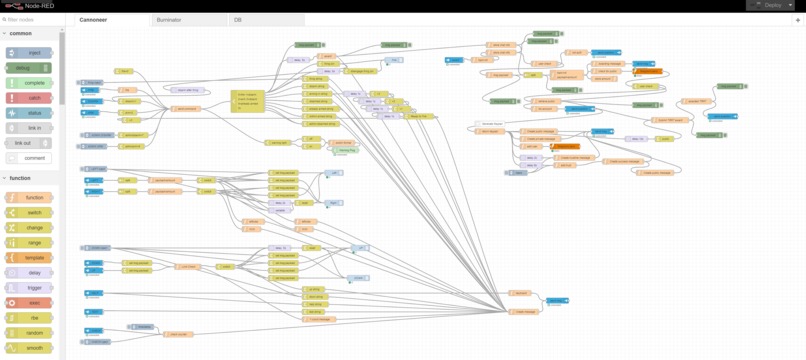Viewport: 806px width, 360px height.
Task: Select the inject node in the palette
Action: (29, 53)
